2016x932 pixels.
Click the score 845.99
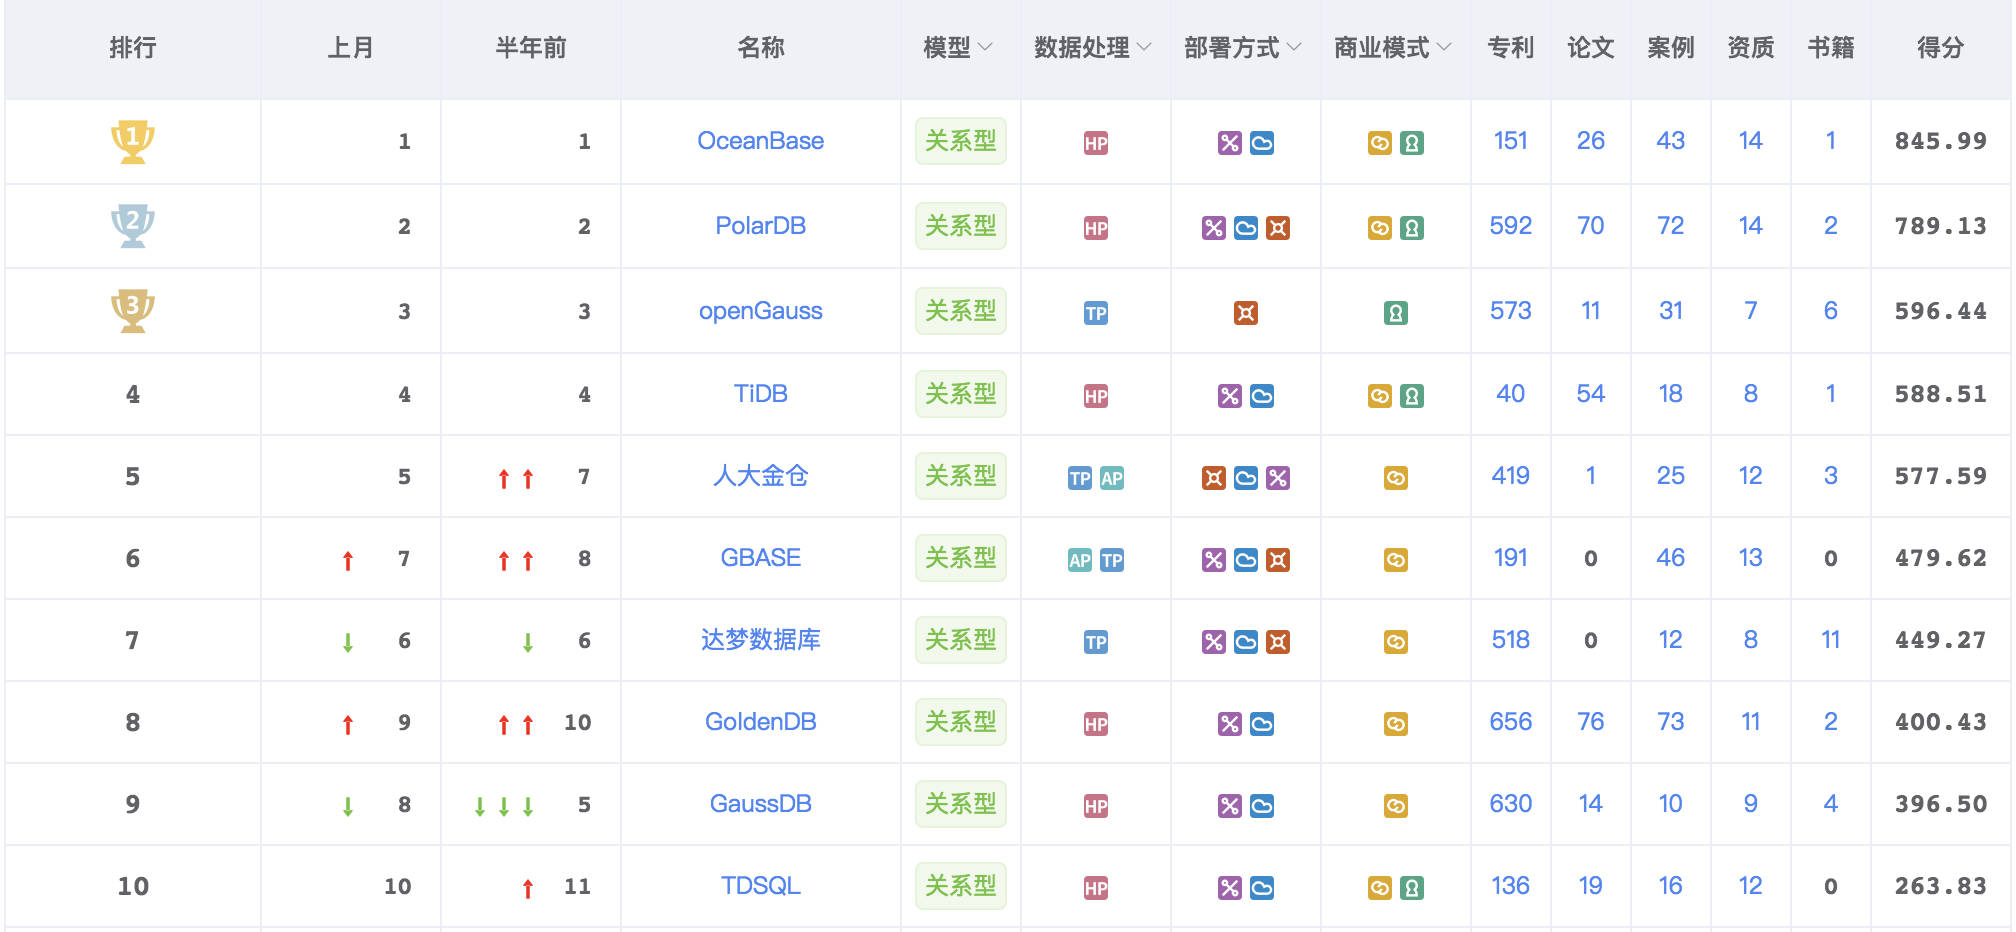[x=1941, y=141]
